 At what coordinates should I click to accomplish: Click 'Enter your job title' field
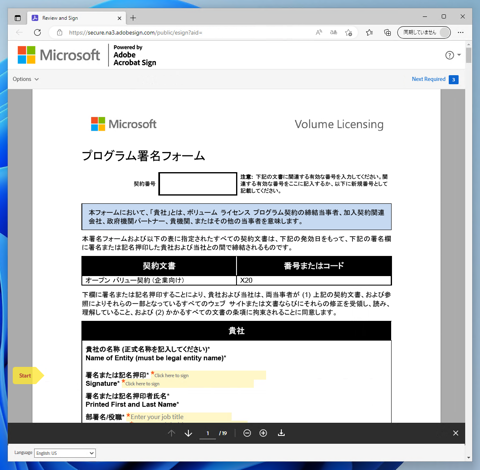(179, 417)
